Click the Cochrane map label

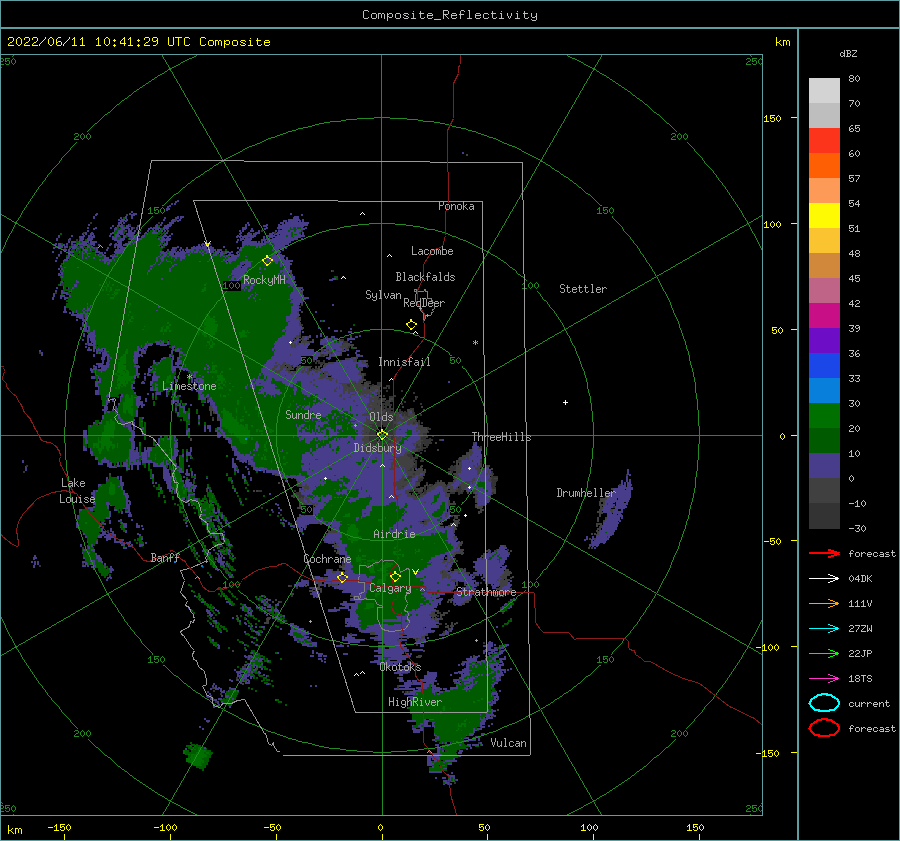(327, 559)
